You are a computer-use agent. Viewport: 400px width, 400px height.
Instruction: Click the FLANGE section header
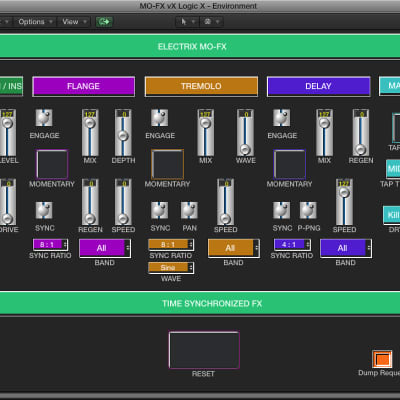click(x=84, y=86)
